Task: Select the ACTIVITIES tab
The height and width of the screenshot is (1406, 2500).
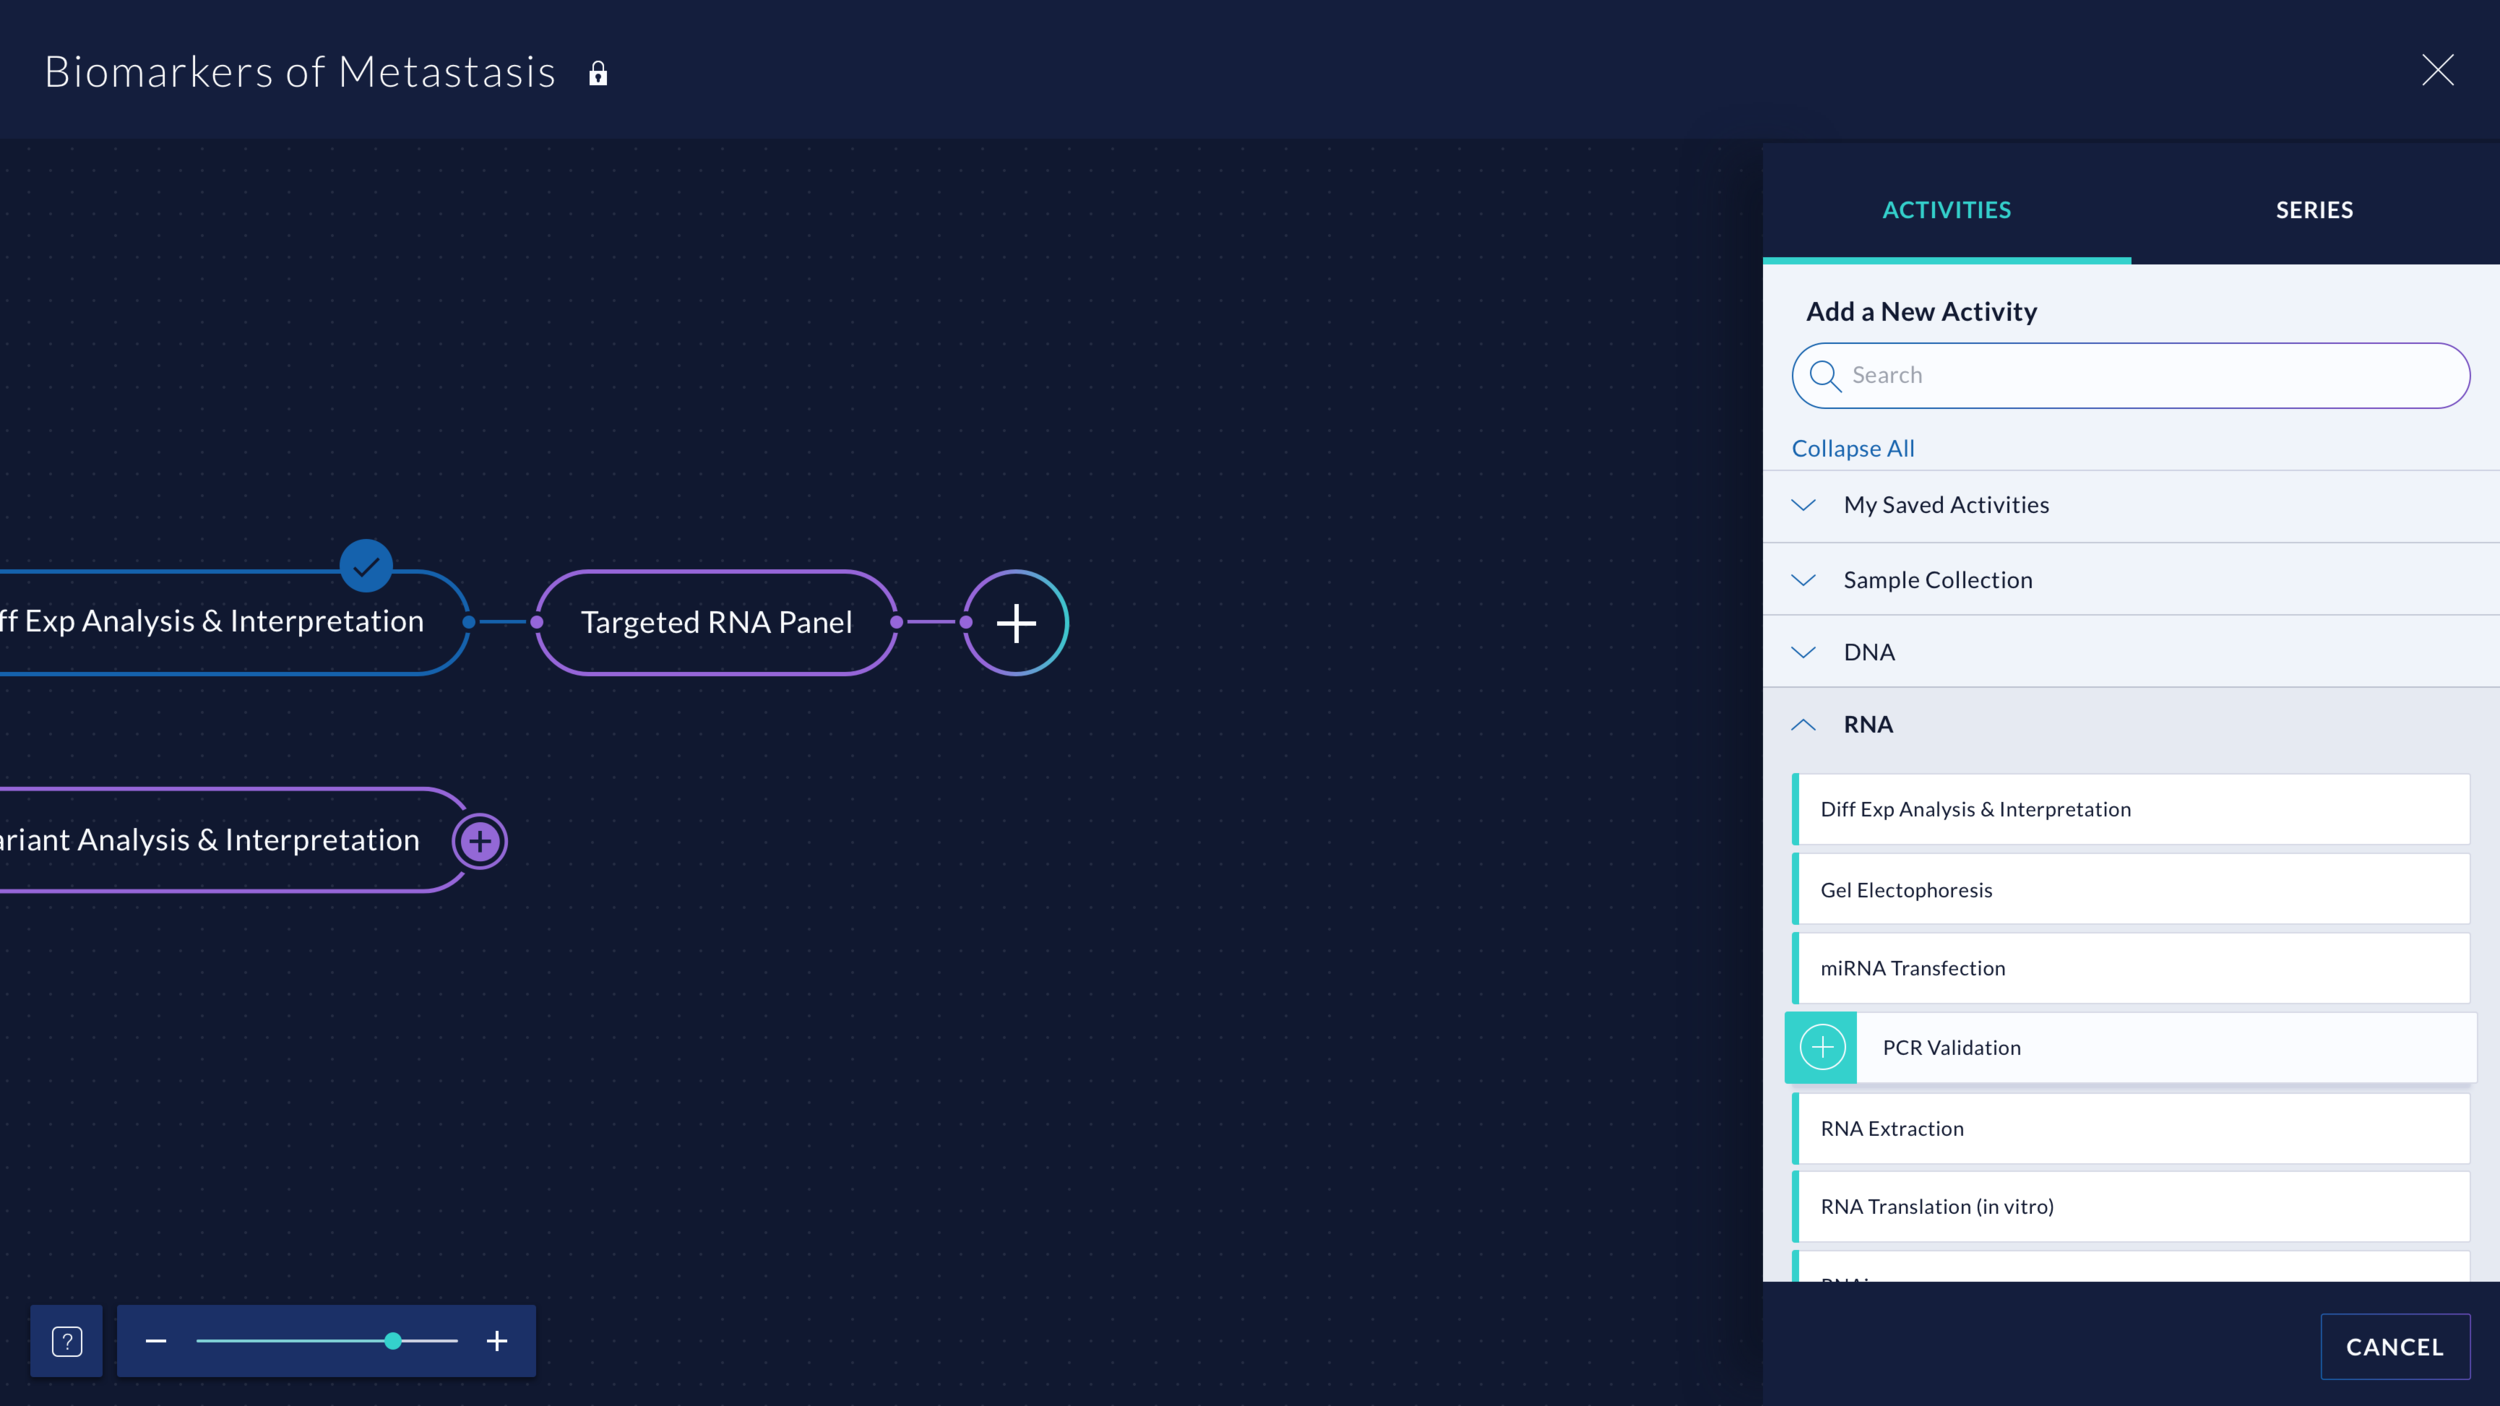Action: coord(1947,210)
